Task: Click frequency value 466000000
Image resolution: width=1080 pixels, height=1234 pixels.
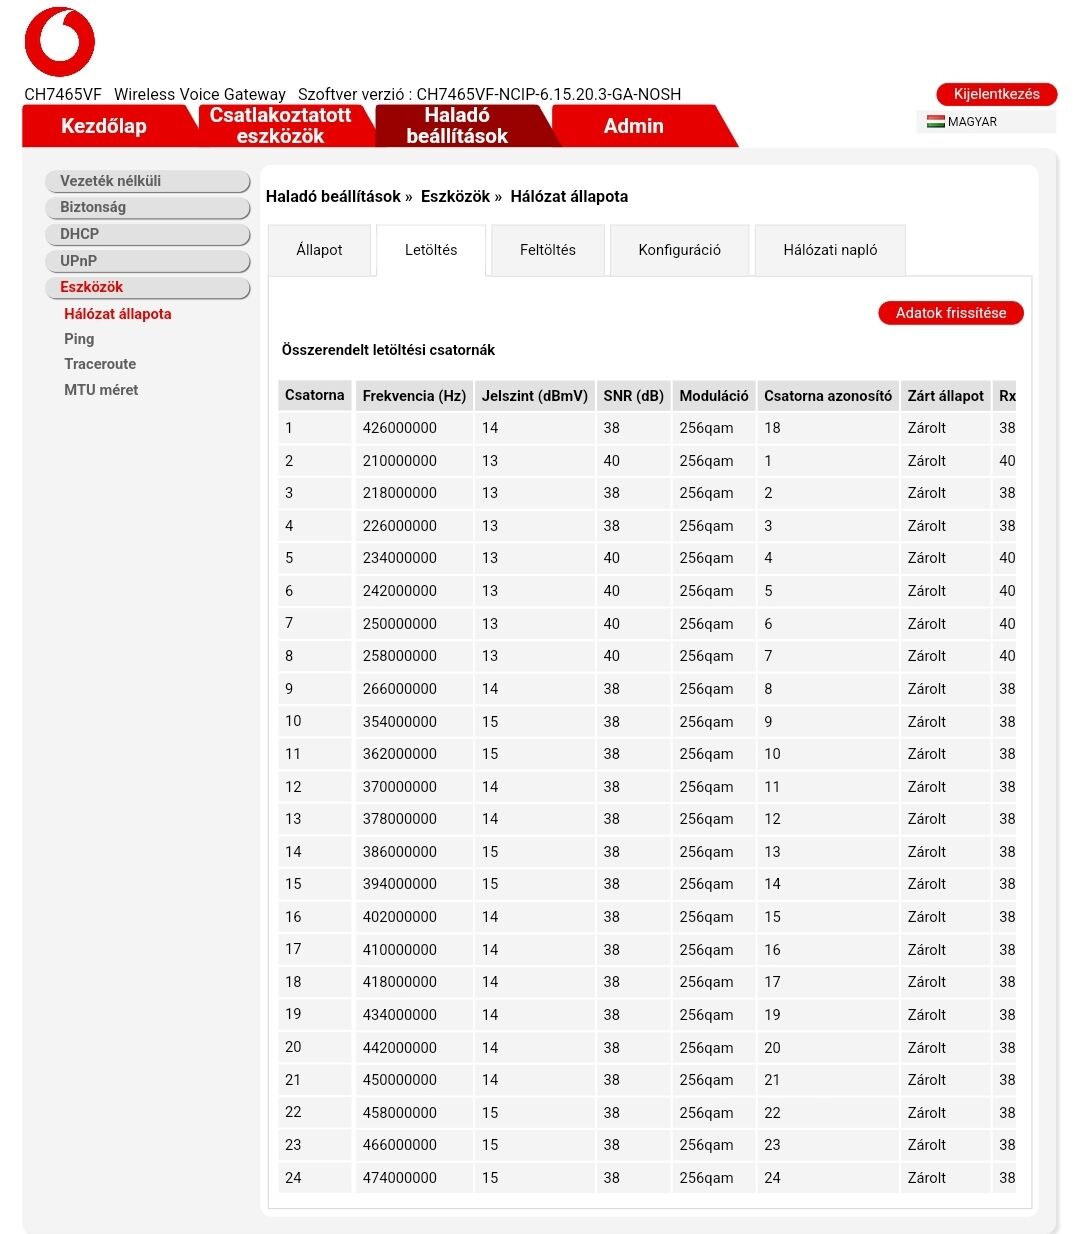Action: pos(400,1145)
